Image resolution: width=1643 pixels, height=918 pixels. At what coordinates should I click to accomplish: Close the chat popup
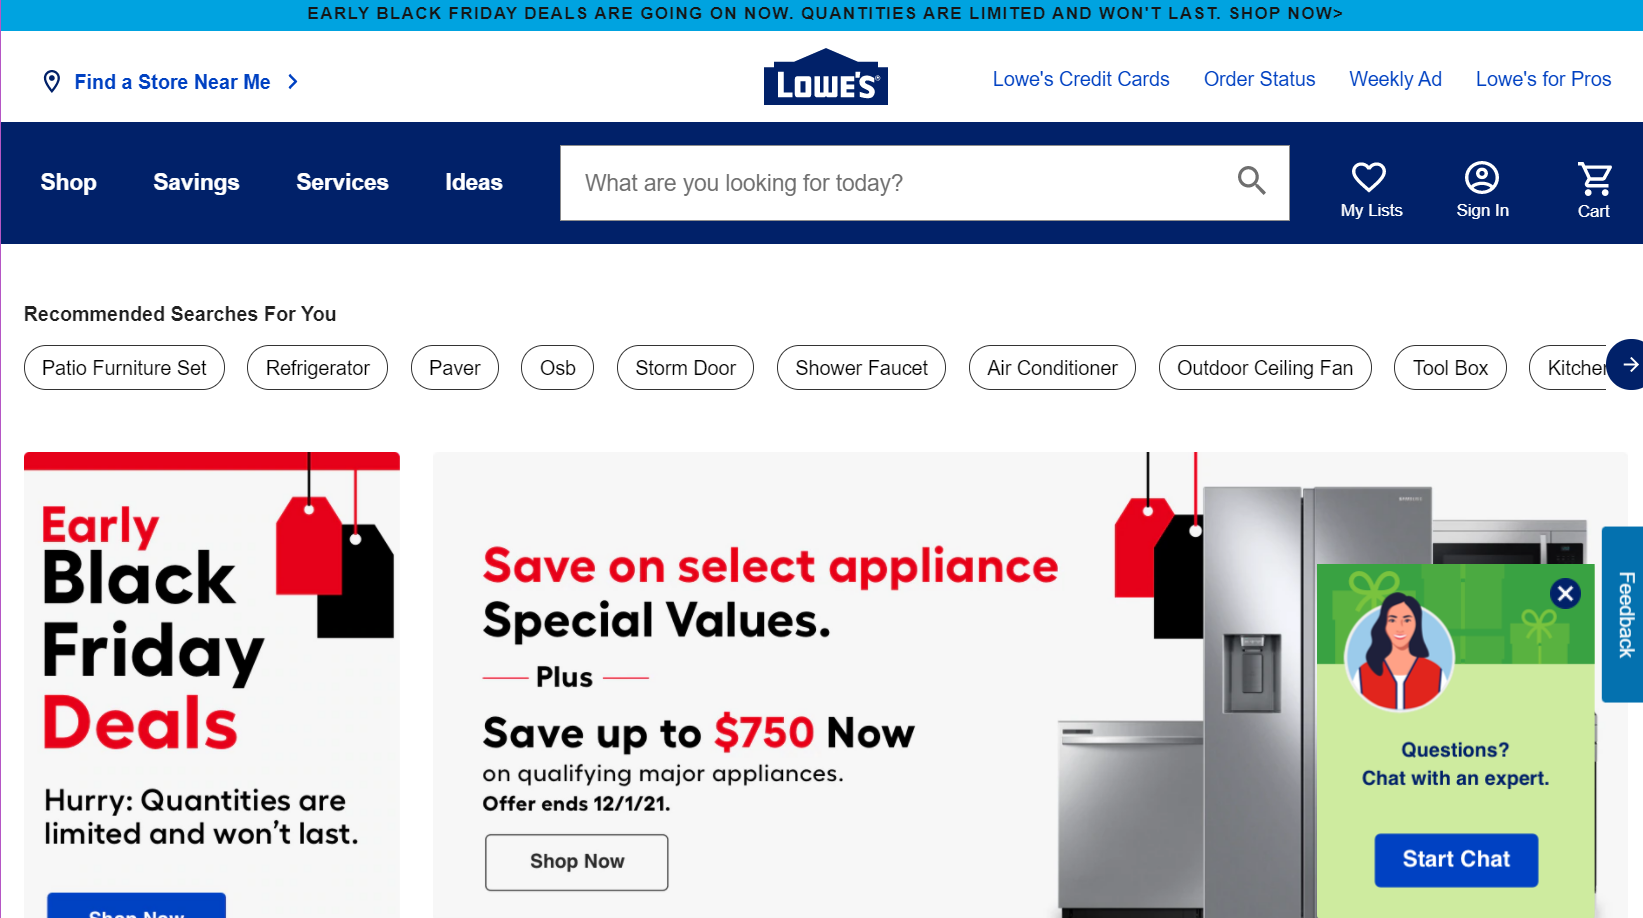click(1565, 593)
